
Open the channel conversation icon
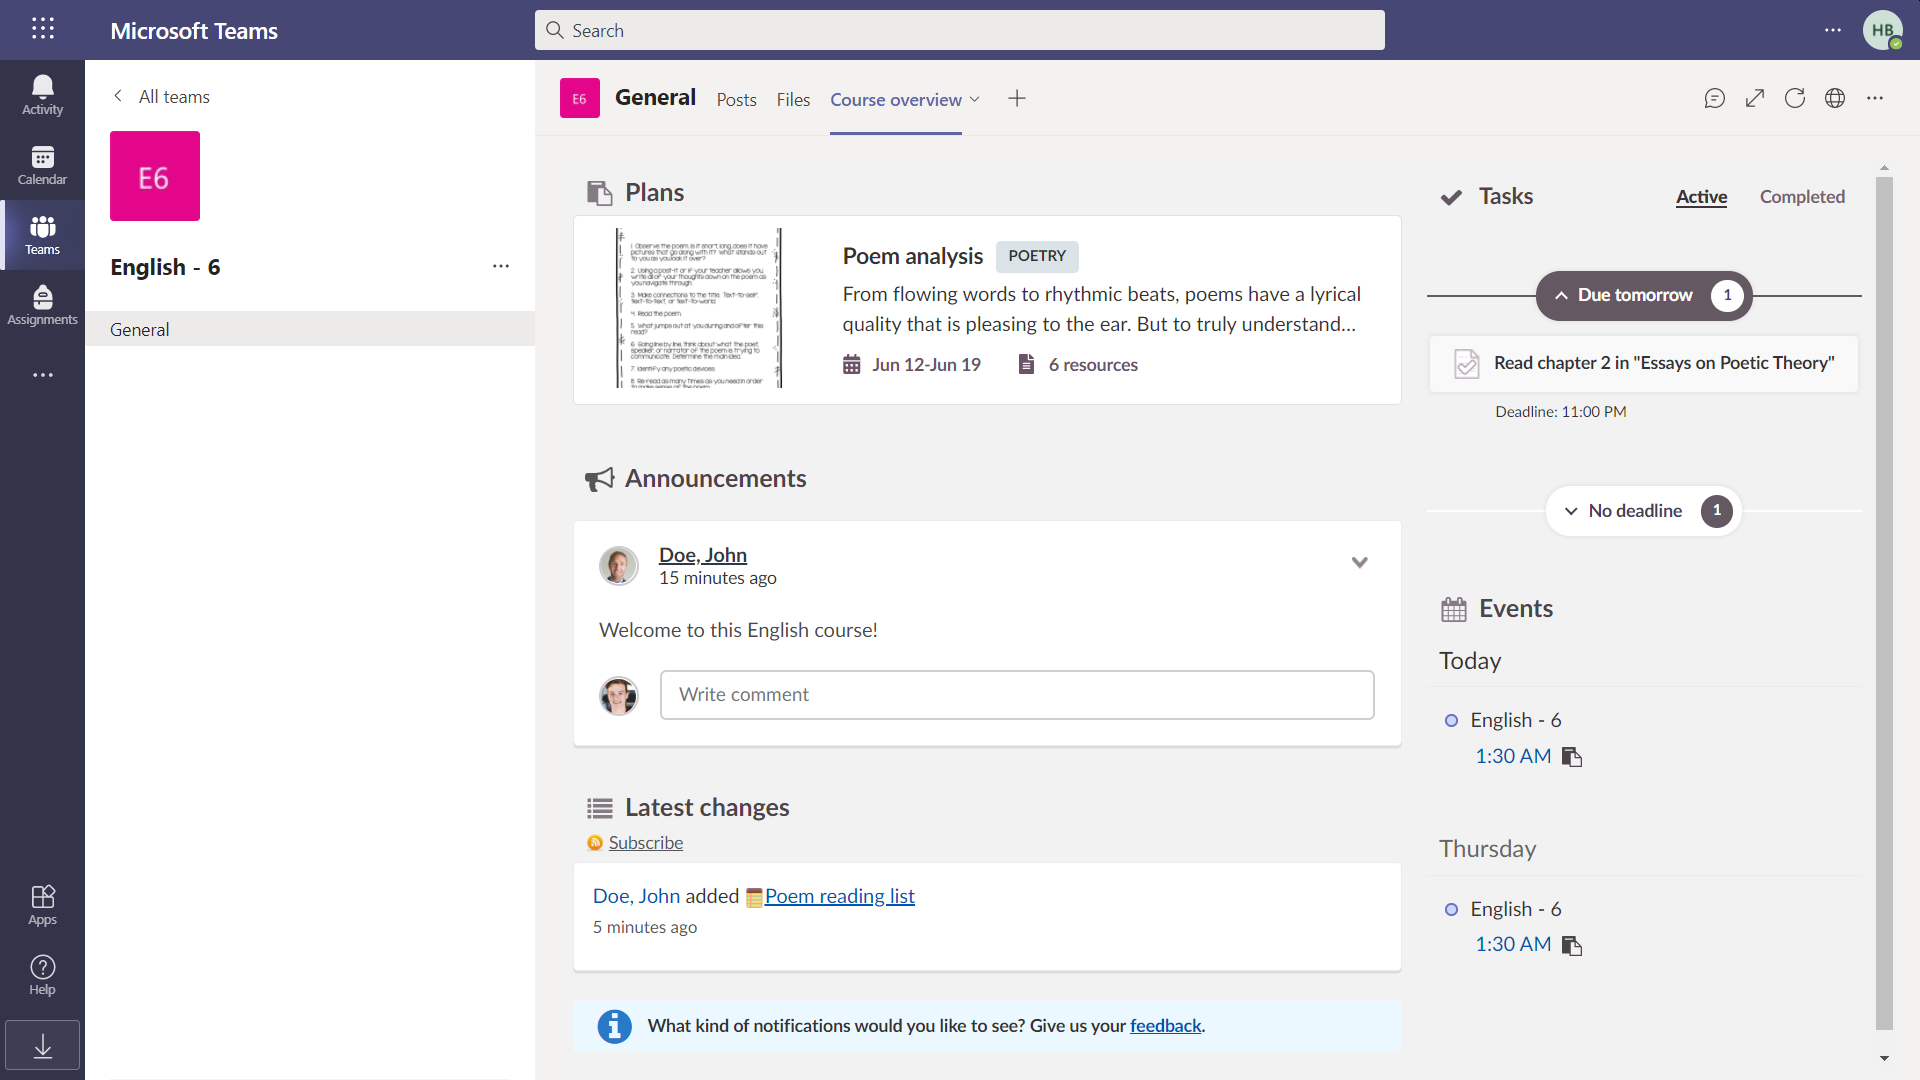[1715, 98]
